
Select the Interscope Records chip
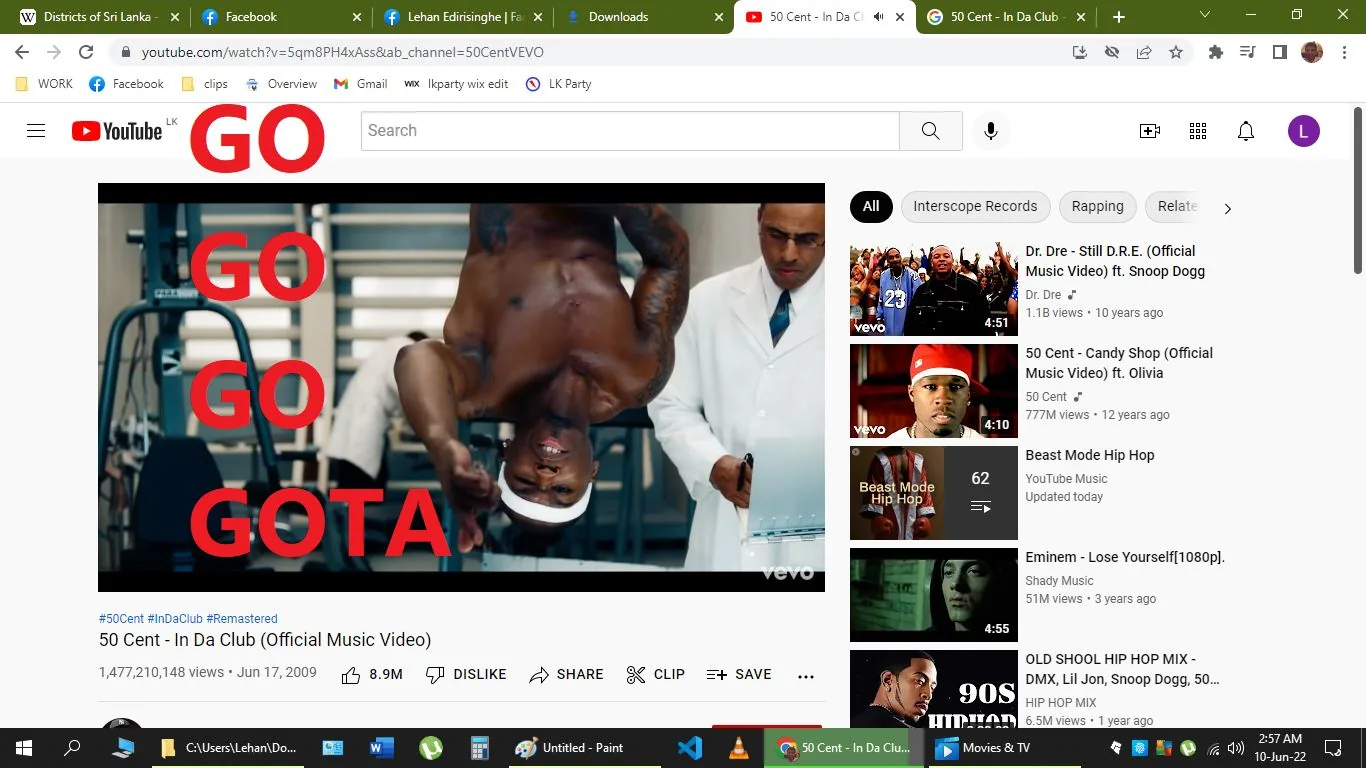tap(975, 207)
